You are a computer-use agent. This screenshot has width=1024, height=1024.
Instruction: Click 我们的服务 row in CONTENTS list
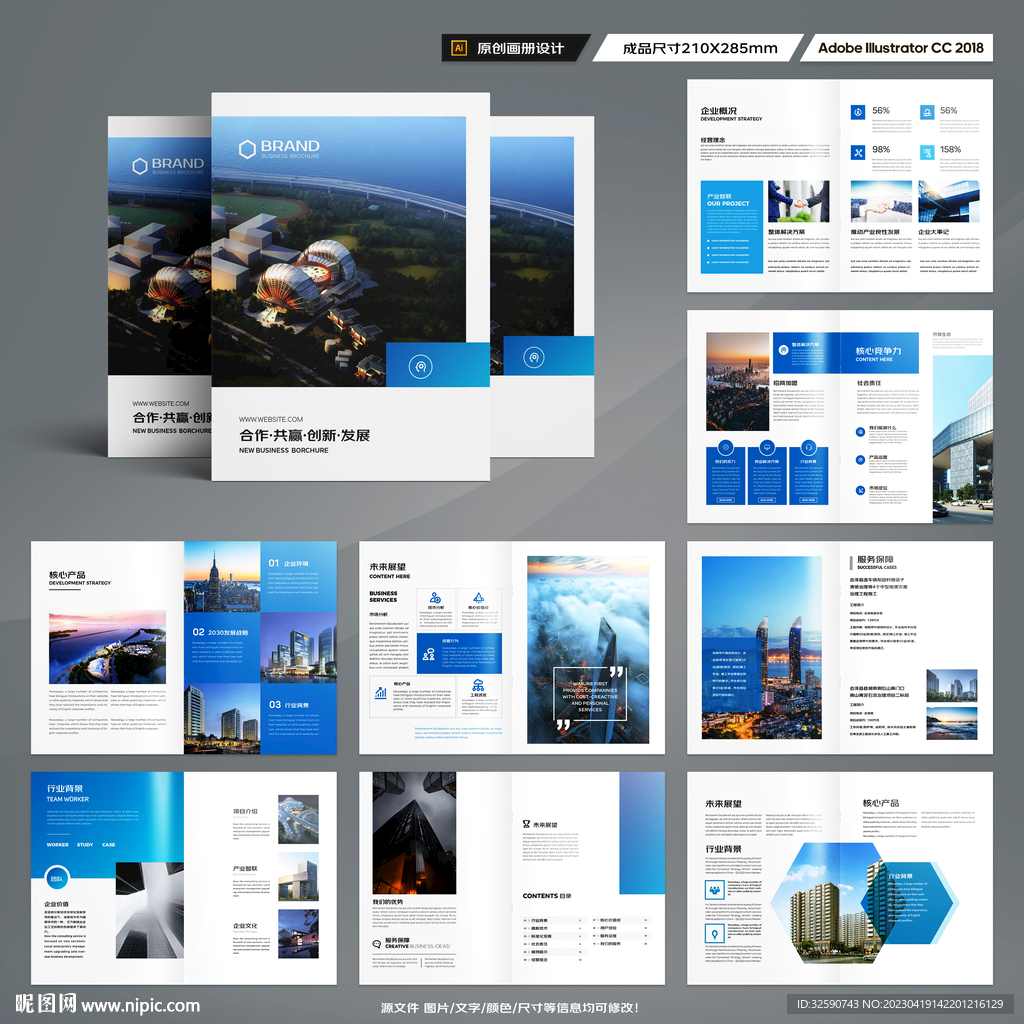click(621, 944)
